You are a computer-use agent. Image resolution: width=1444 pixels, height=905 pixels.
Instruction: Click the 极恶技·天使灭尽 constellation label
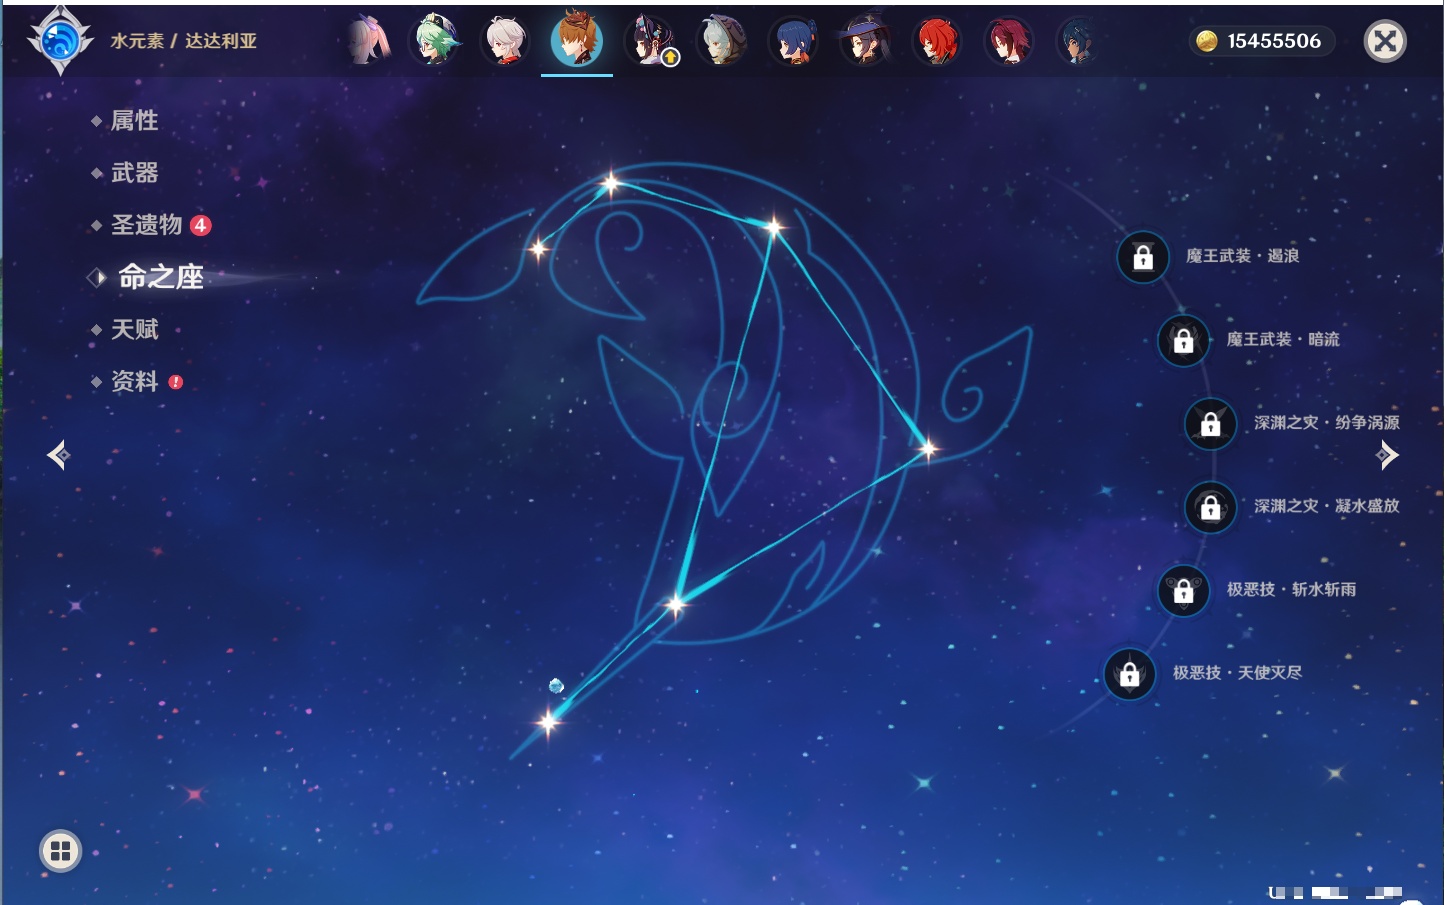coord(1237,672)
